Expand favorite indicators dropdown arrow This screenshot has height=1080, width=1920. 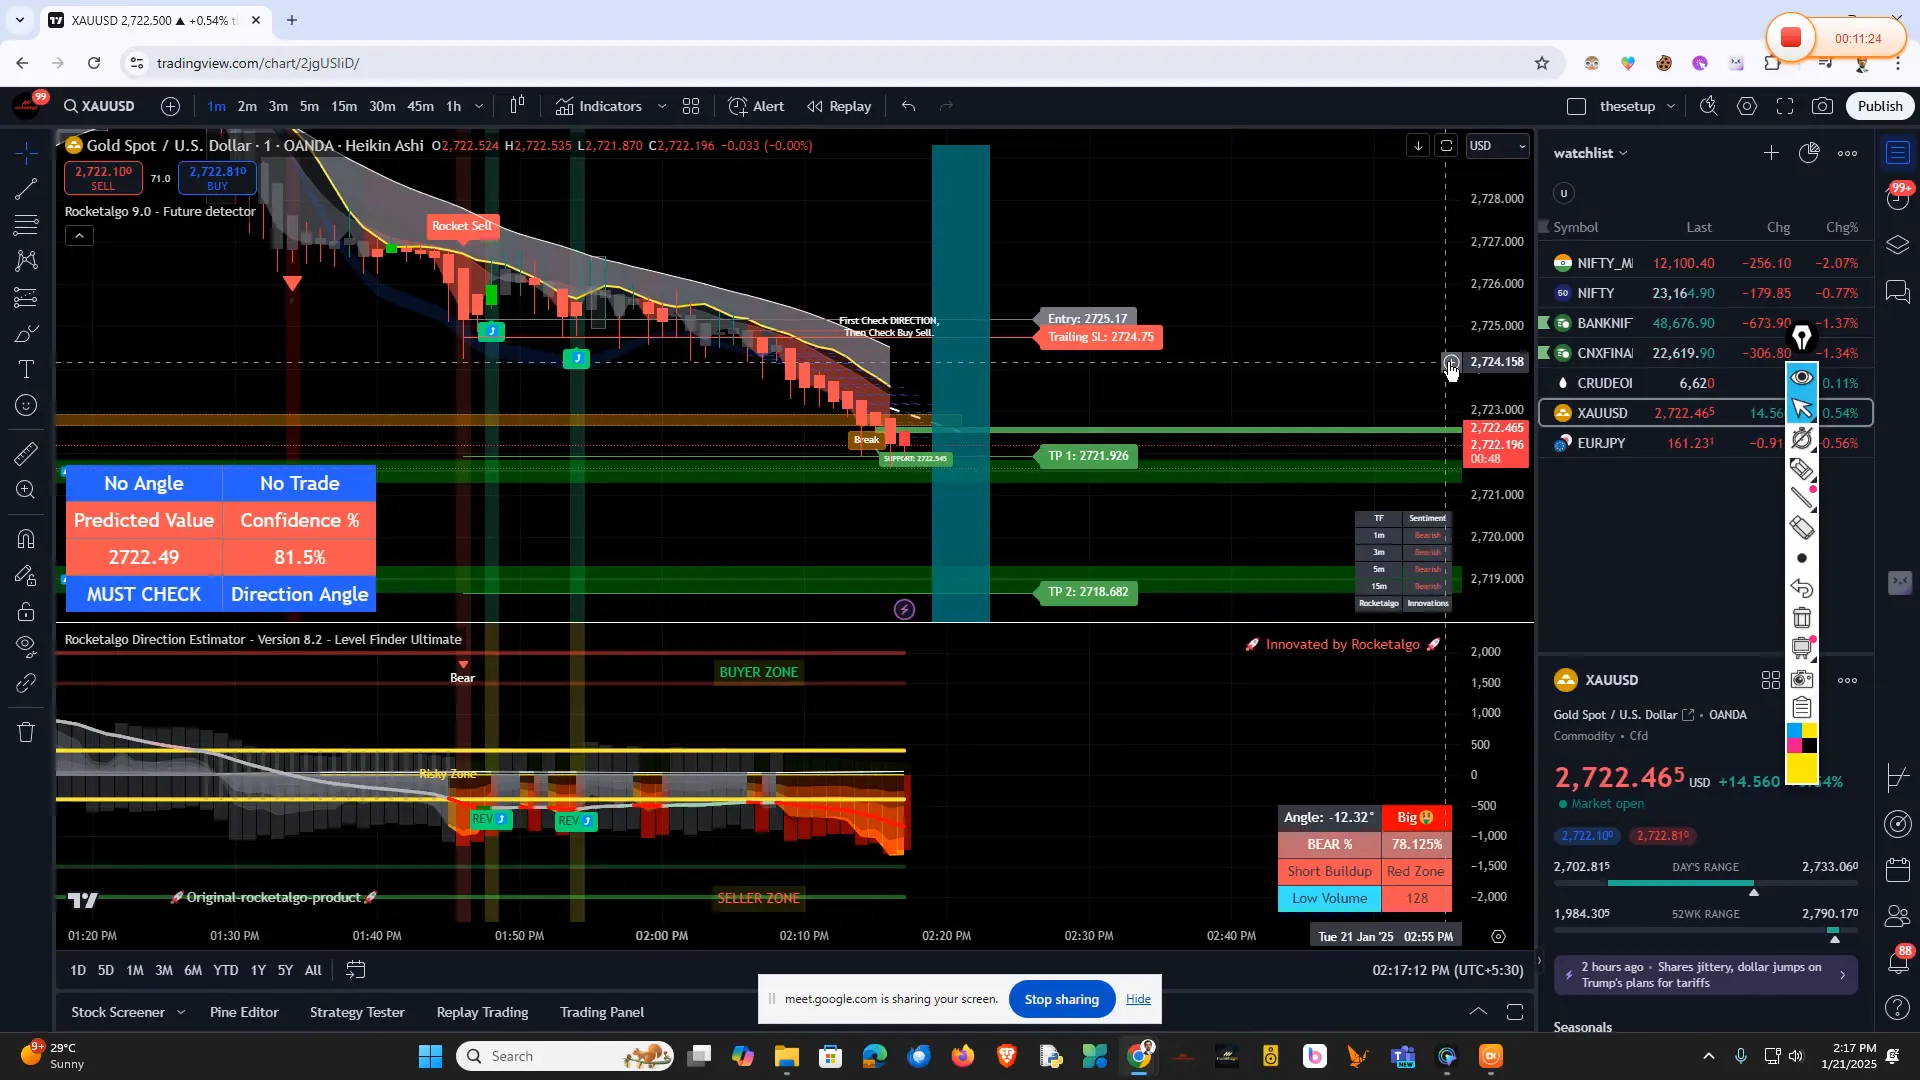[662, 106]
